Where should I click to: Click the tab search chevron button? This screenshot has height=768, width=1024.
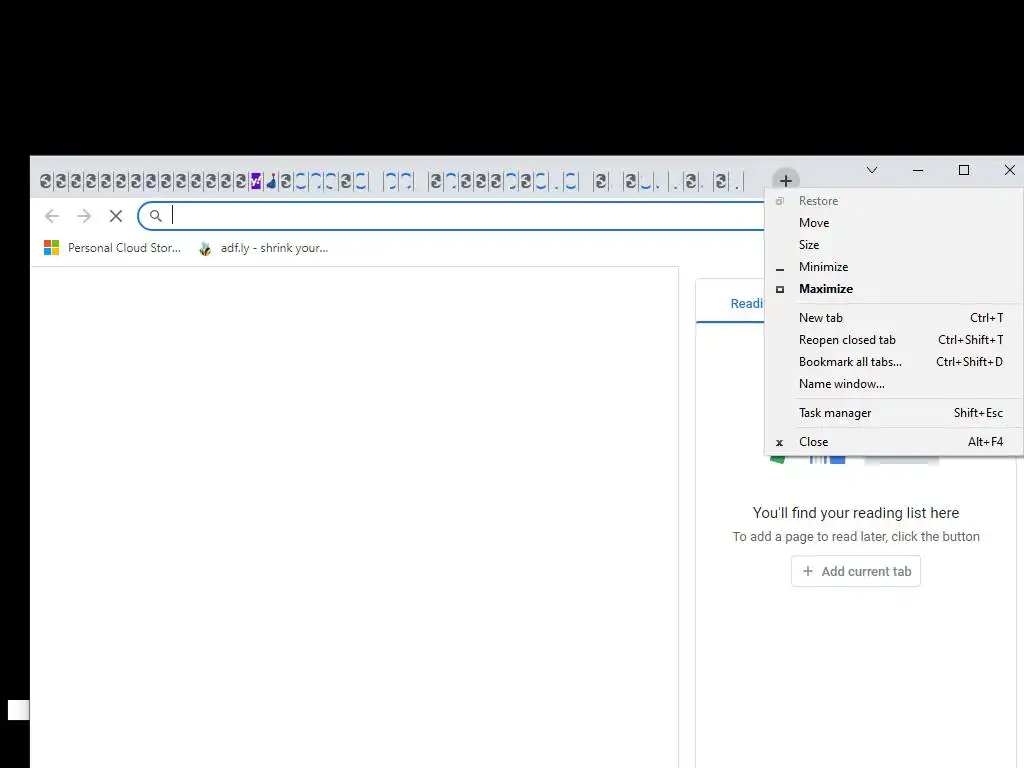pos(872,170)
